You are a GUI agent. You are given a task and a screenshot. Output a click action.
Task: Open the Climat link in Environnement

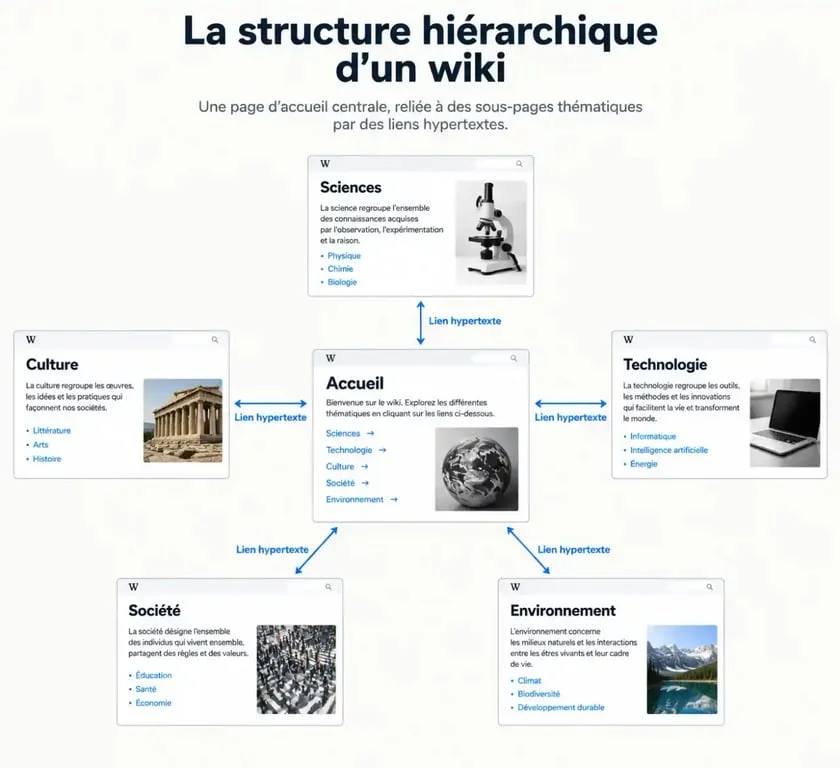pyautogui.click(x=529, y=681)
